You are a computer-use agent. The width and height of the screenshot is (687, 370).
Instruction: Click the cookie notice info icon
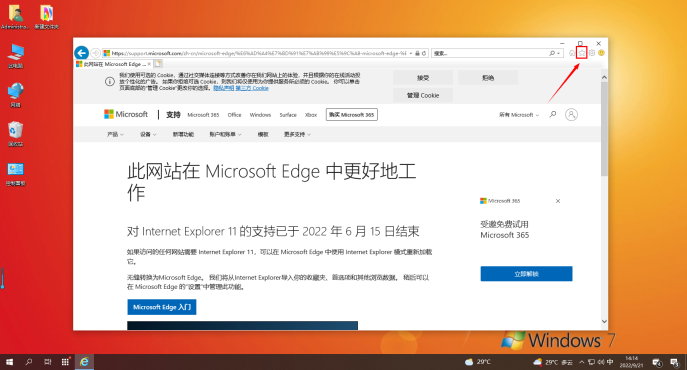tap(110, 82)
